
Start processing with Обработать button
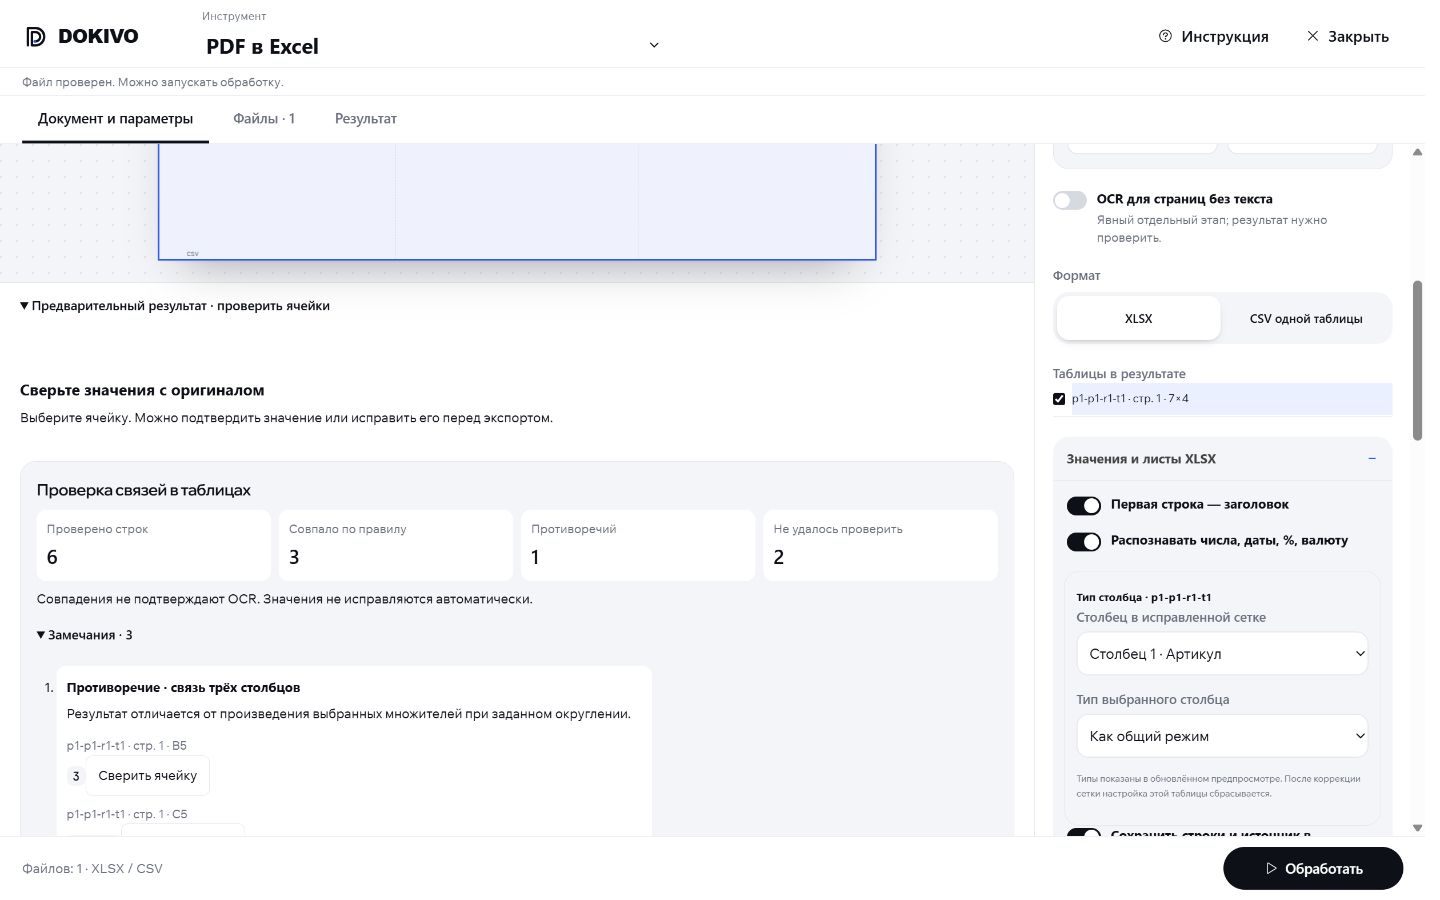point(1313,868)
